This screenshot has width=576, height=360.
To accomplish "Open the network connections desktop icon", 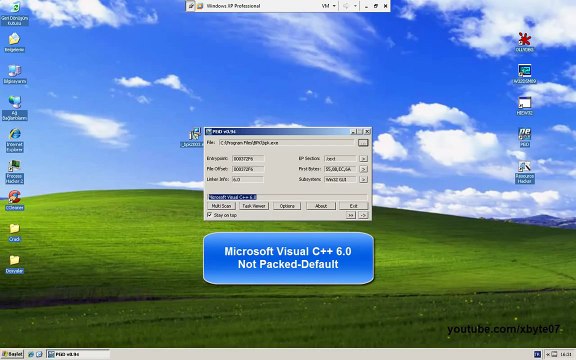I will tap(15, 108).
